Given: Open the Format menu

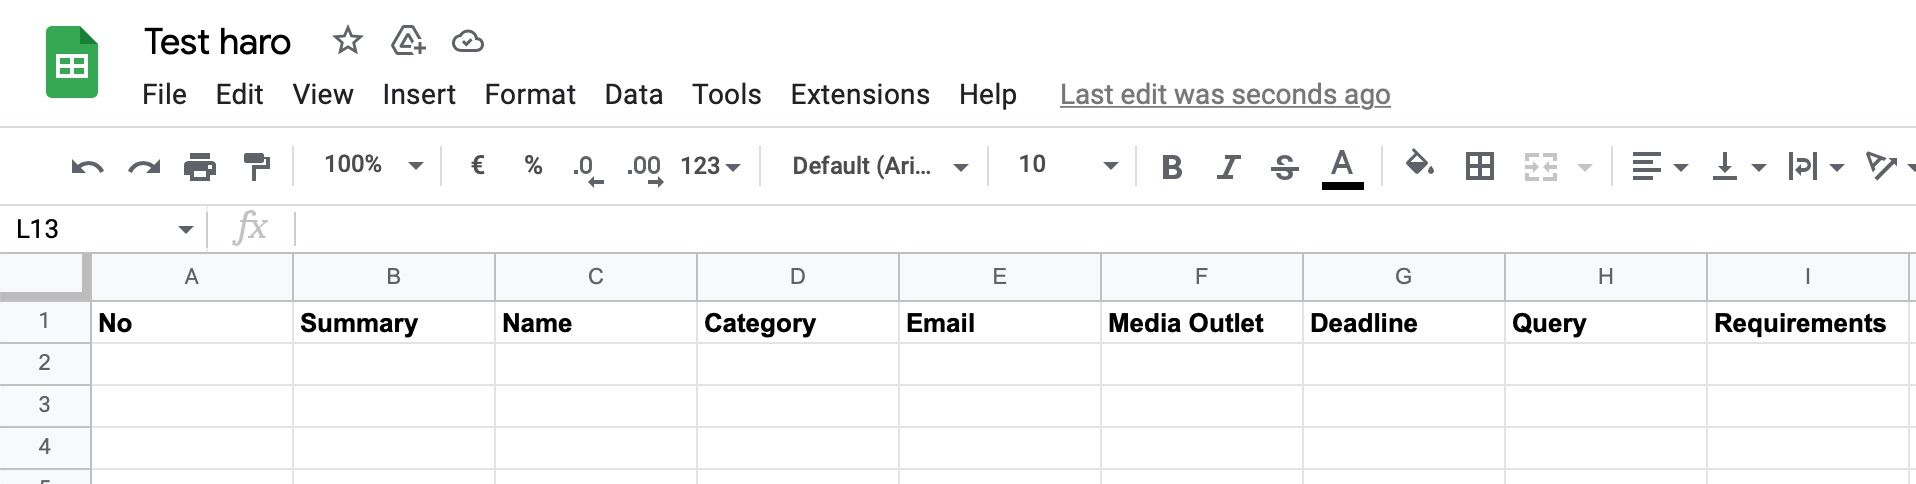Looking at the screenshot, I should point(530,94).
